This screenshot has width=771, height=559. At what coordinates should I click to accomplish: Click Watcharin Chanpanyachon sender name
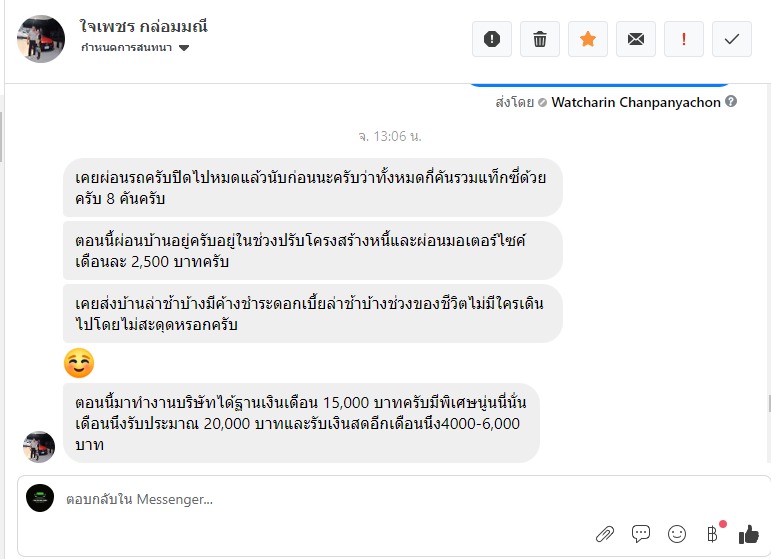tap(636, 102)
